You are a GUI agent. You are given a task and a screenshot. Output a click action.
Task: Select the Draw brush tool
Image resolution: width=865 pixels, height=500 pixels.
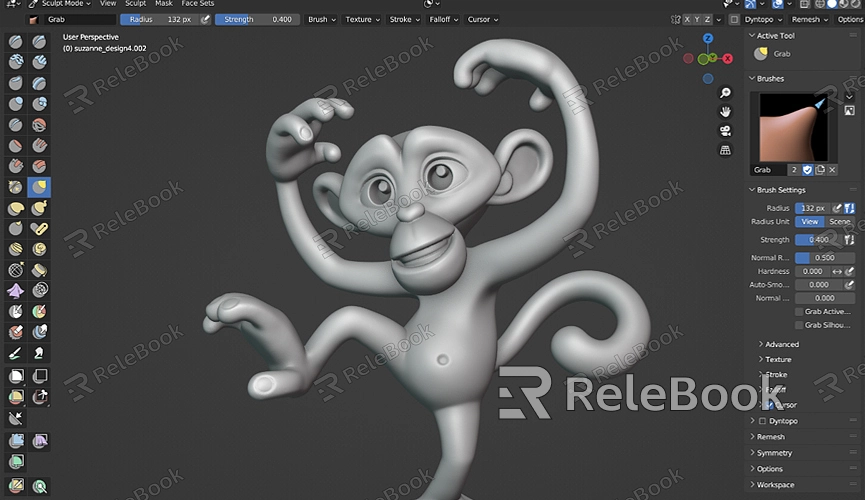coord(15,41)
